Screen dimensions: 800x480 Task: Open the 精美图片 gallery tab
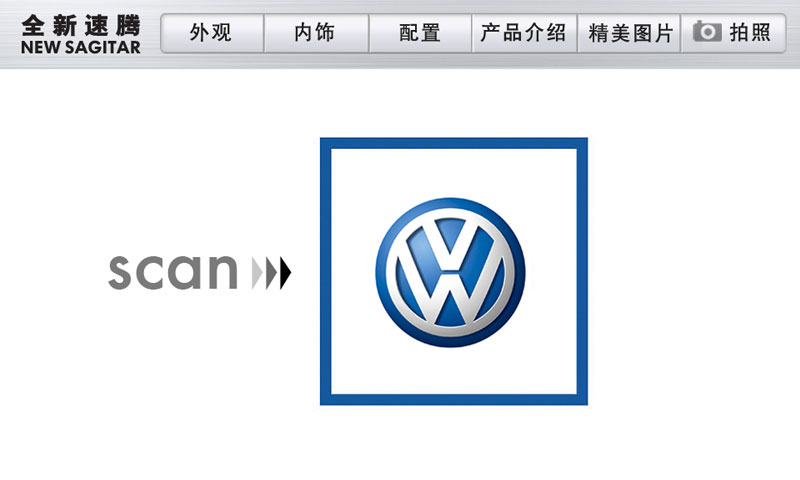point(629,33)
